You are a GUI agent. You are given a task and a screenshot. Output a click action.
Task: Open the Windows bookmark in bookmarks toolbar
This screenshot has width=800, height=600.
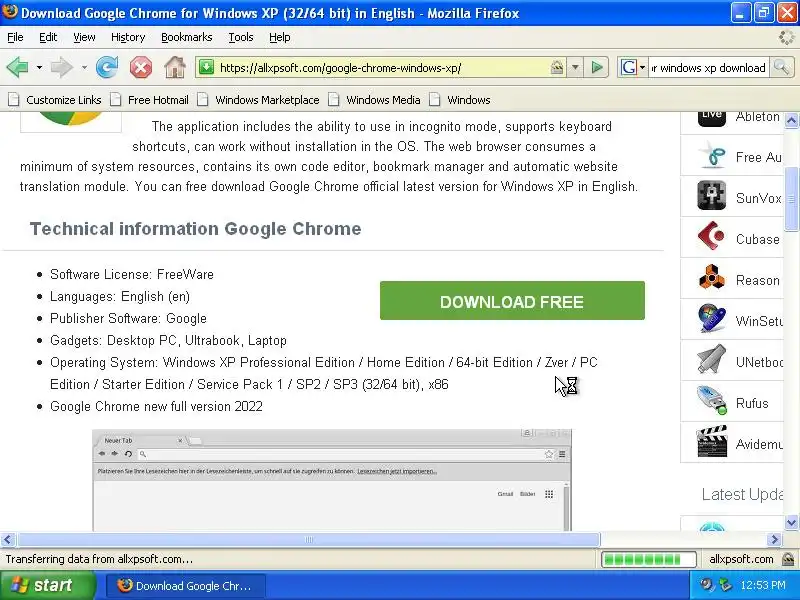460,100
